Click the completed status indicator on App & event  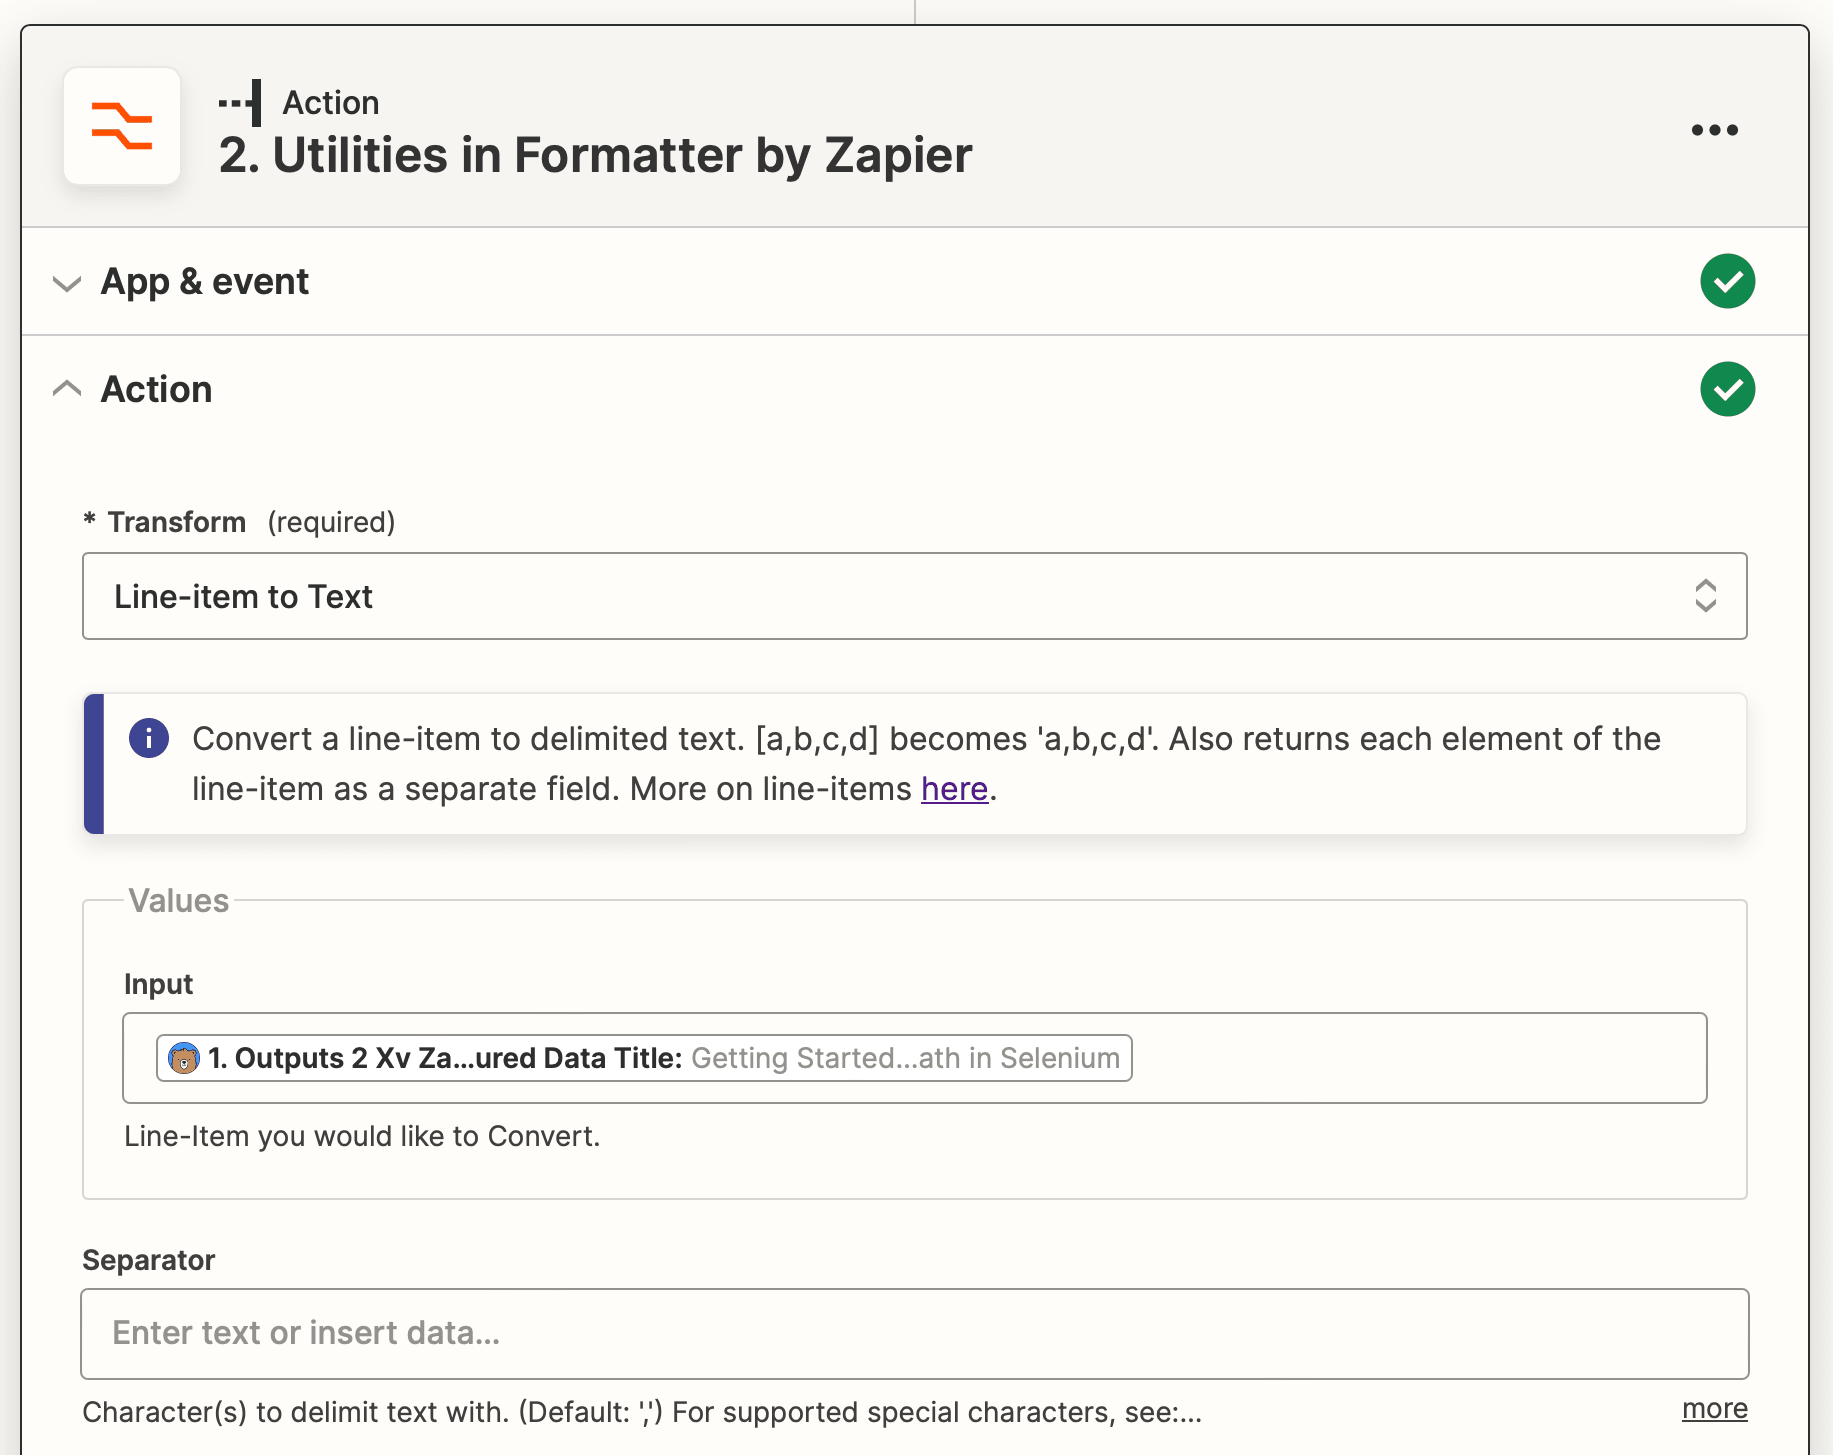[1727, 281]
